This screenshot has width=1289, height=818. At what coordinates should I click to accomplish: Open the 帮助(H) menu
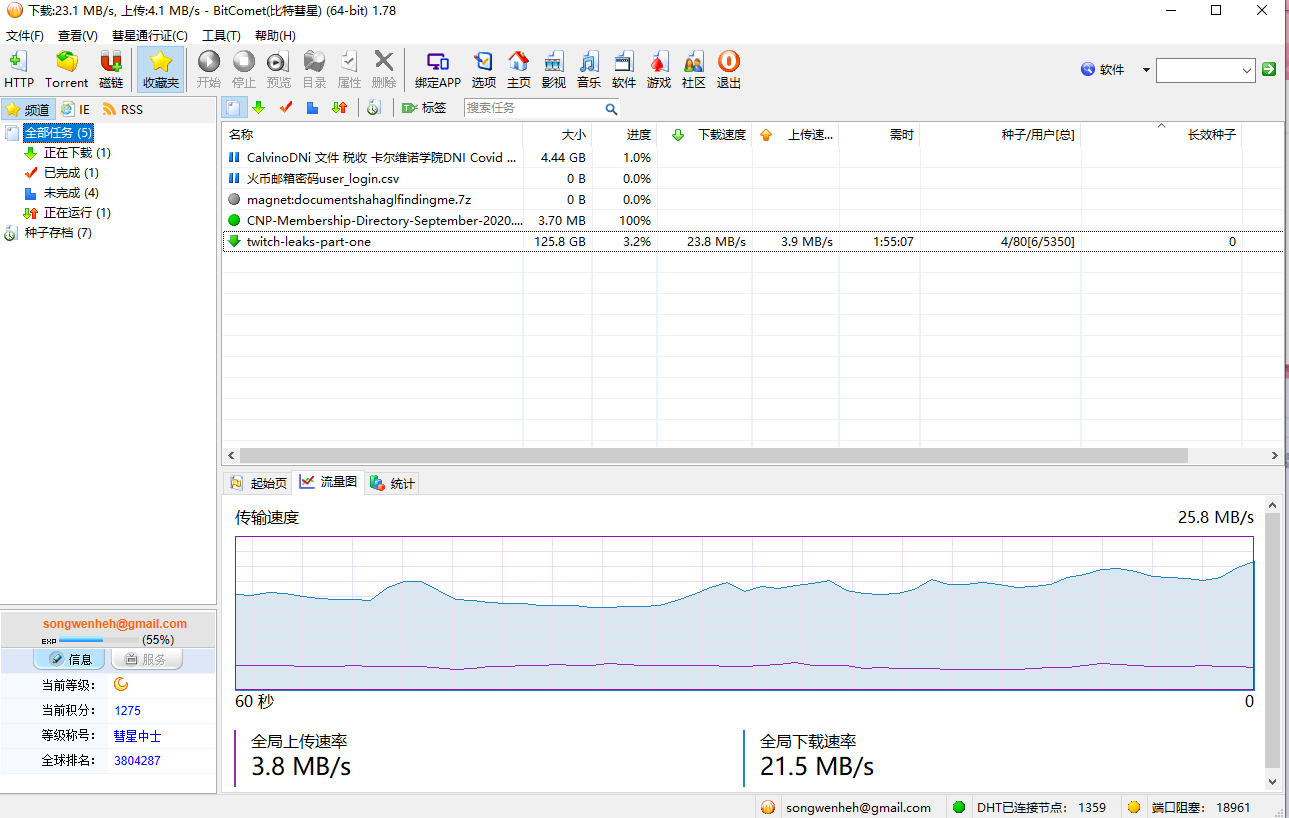click(x=275, y=36)
